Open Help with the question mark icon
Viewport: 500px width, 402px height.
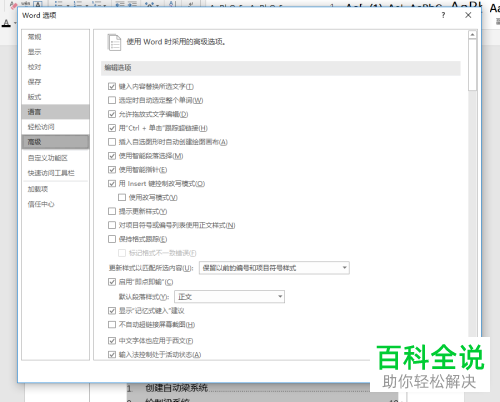[x=443, y=15]
